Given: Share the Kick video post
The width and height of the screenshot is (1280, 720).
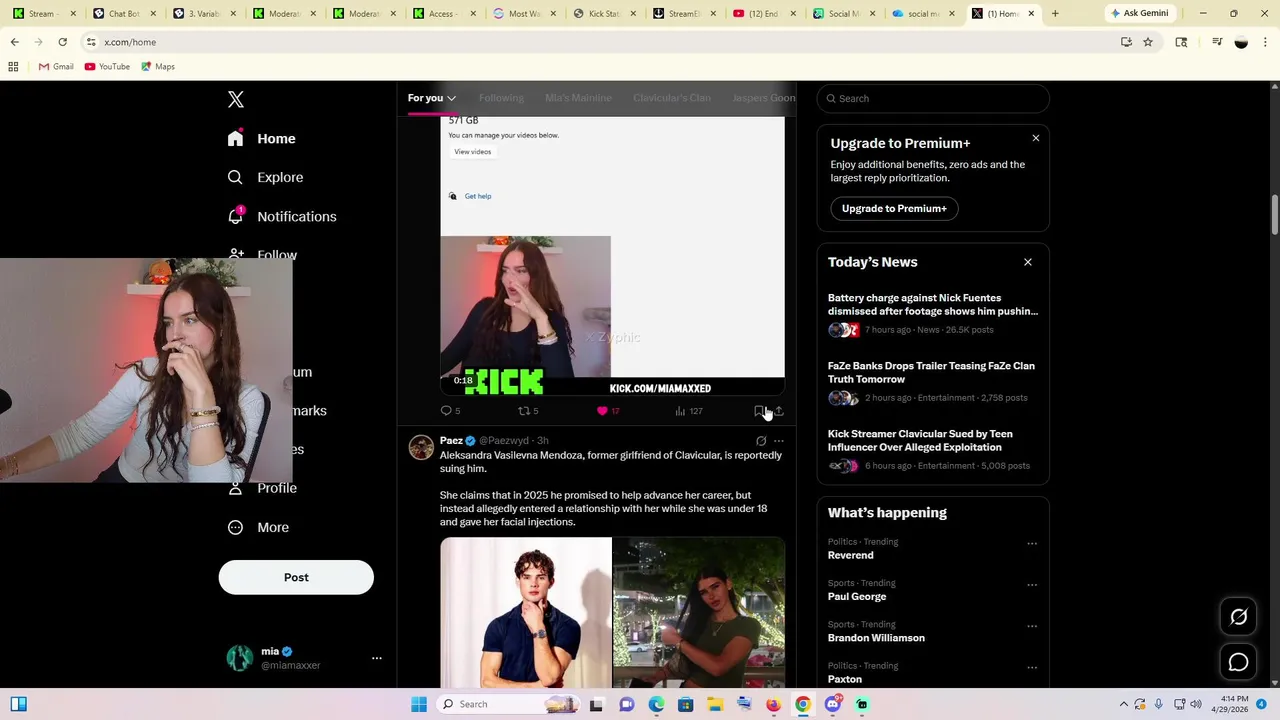Looking at the screenshot, I should pos(779,411).
